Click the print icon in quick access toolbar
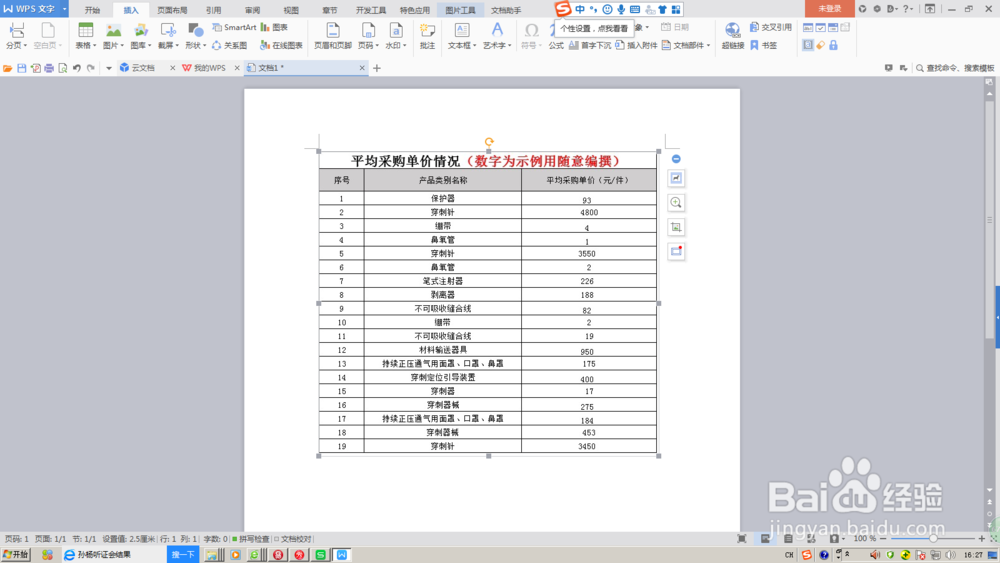This screenshot has width=1000, height=563. [49, 68]
